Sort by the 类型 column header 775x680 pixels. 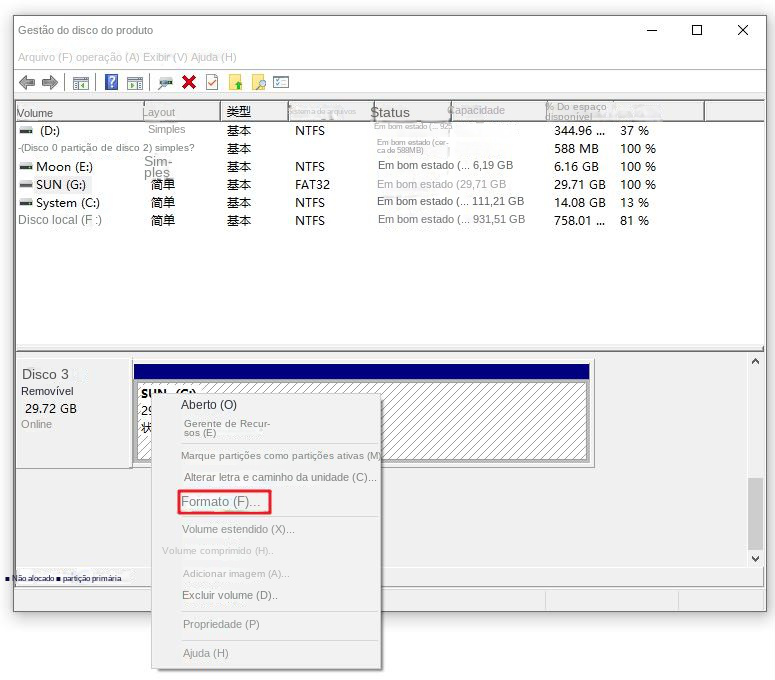[x=254, y=112]
